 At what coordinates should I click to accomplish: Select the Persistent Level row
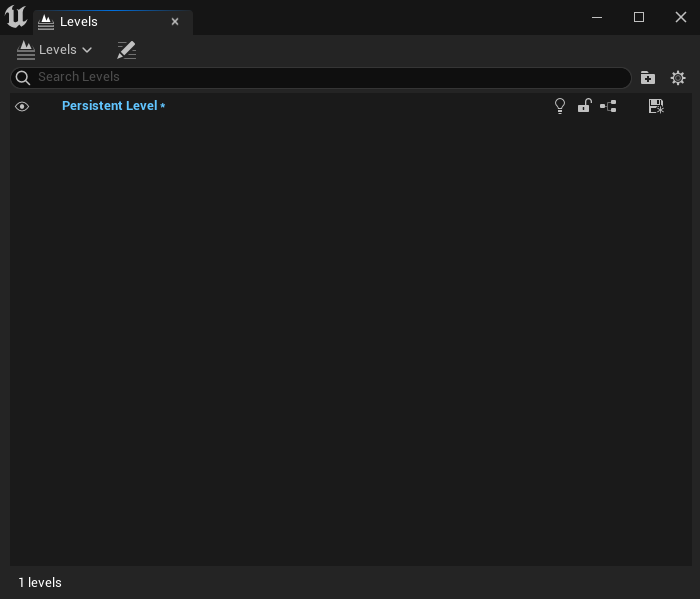tap(350, 106)
